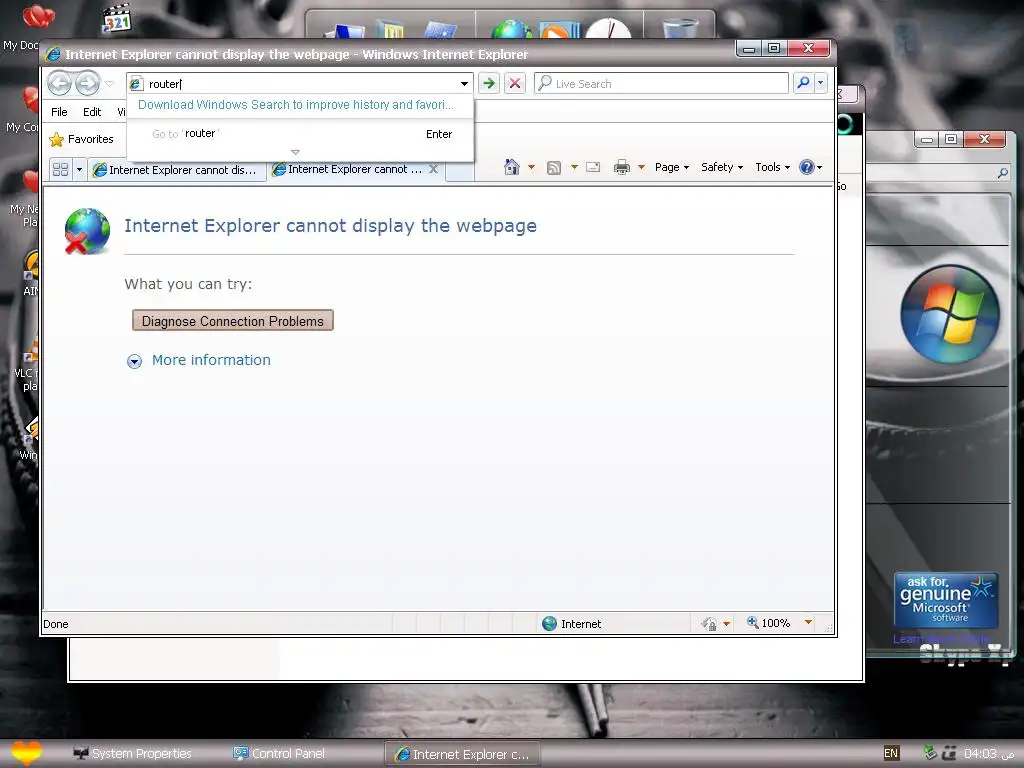Click the More information link text
This screenshot has width=1024, height=768.
coord(211,360)
